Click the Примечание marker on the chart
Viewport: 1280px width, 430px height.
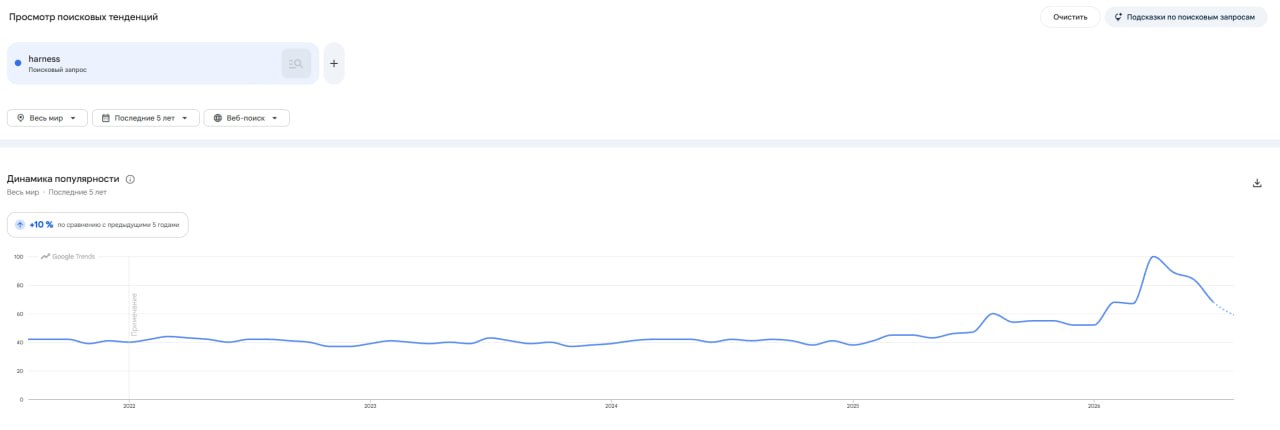pyautogui.click(x=134, y=313)
